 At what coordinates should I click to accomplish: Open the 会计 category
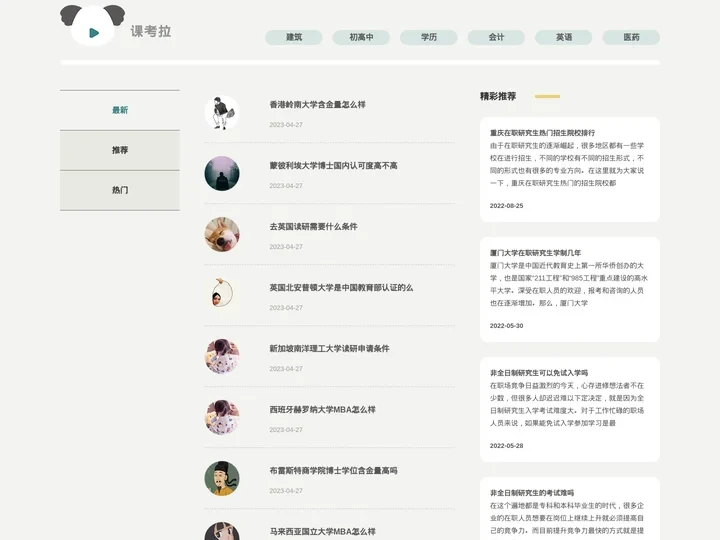(496, 37)
